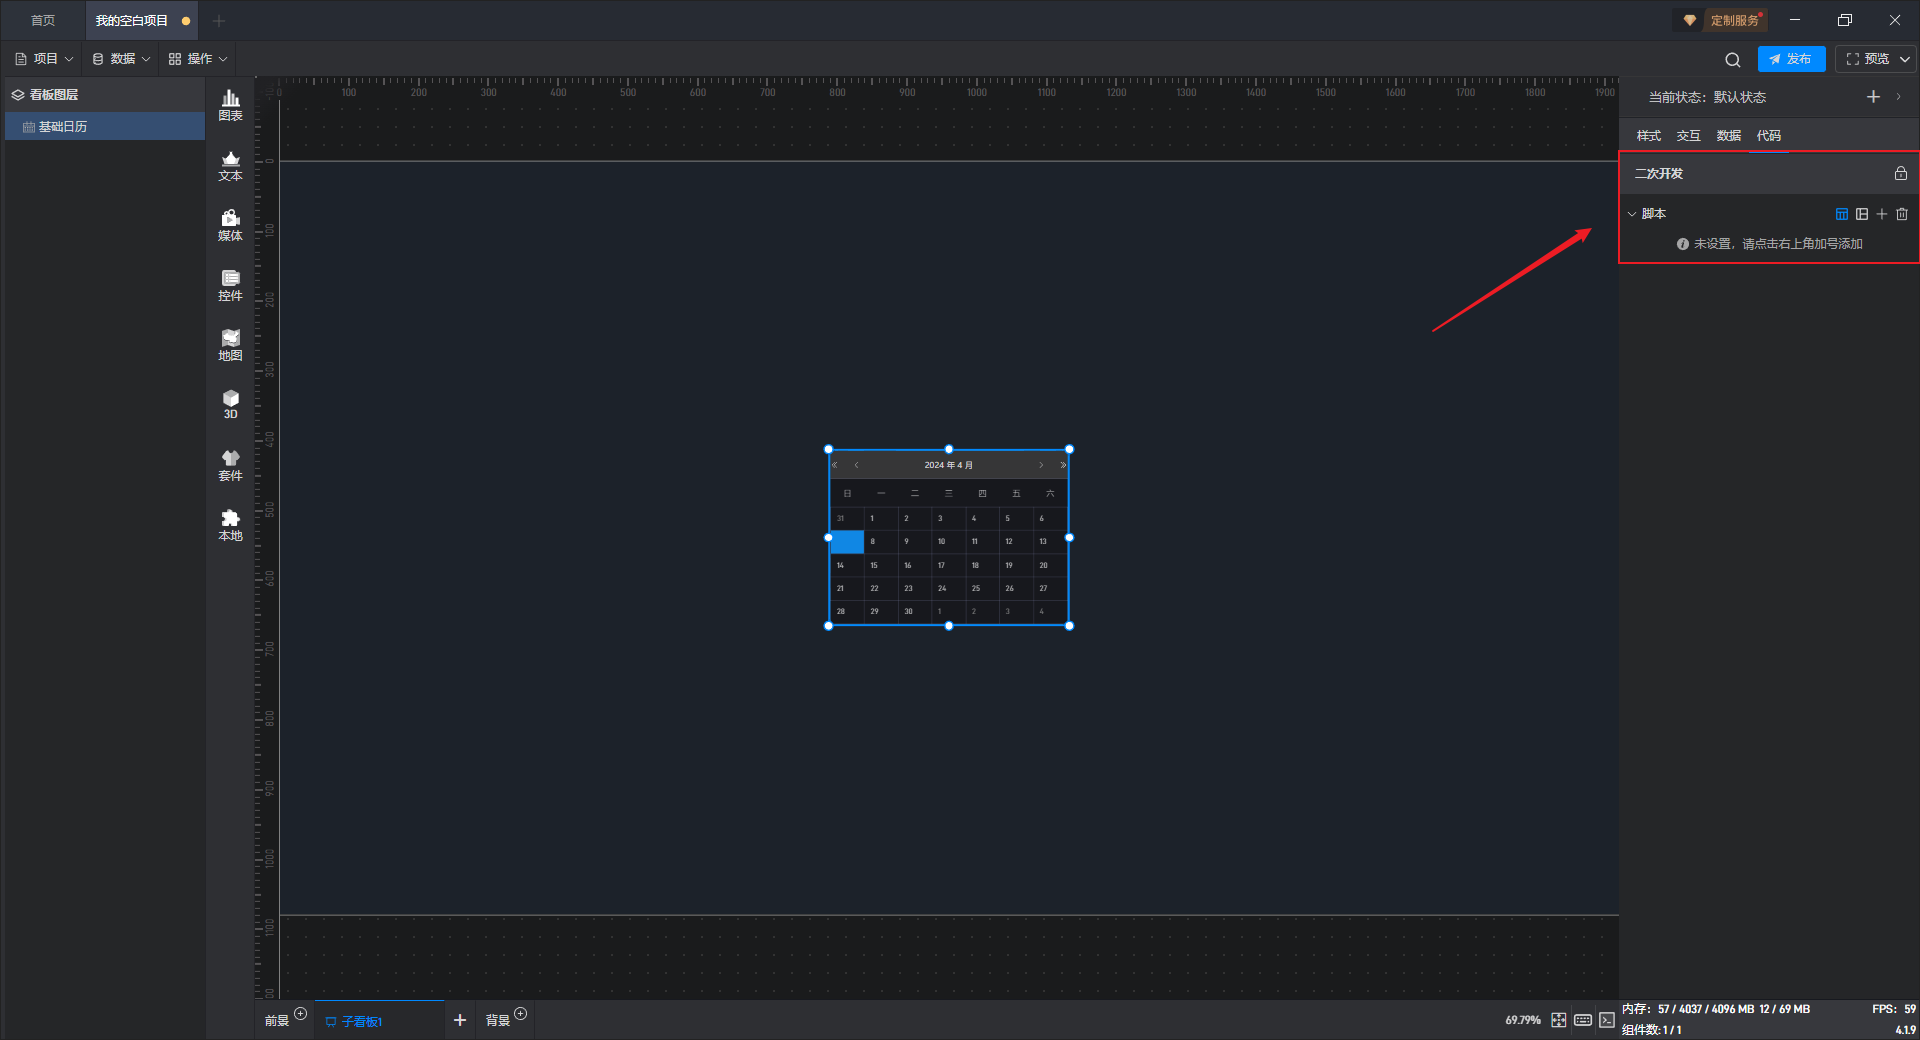Open the 操作 dropdown menu

click(198, 59)
